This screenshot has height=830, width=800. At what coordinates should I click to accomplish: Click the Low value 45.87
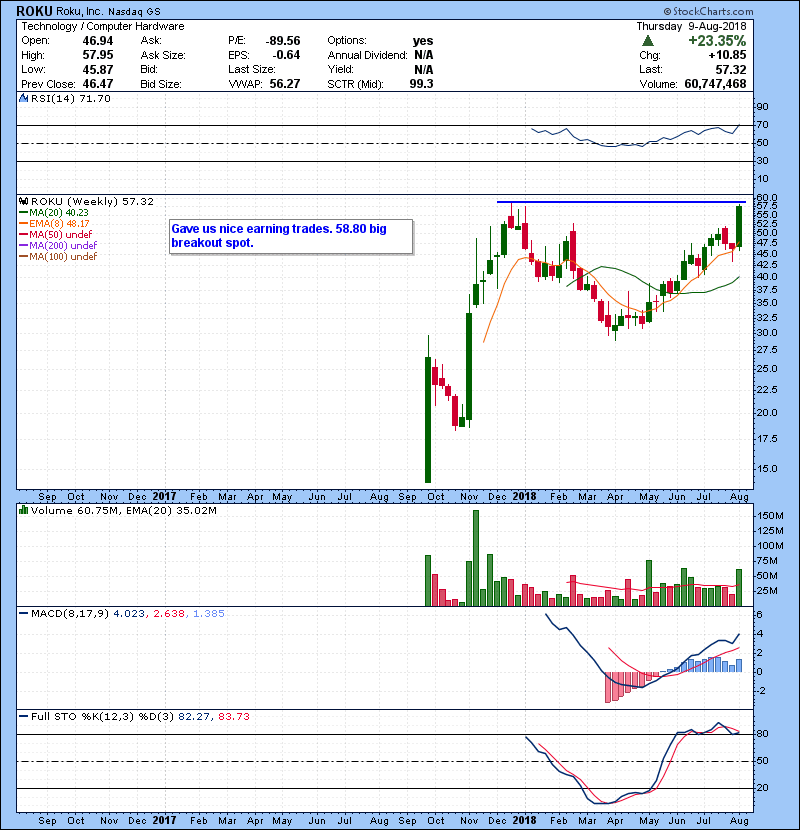(97, 69)
